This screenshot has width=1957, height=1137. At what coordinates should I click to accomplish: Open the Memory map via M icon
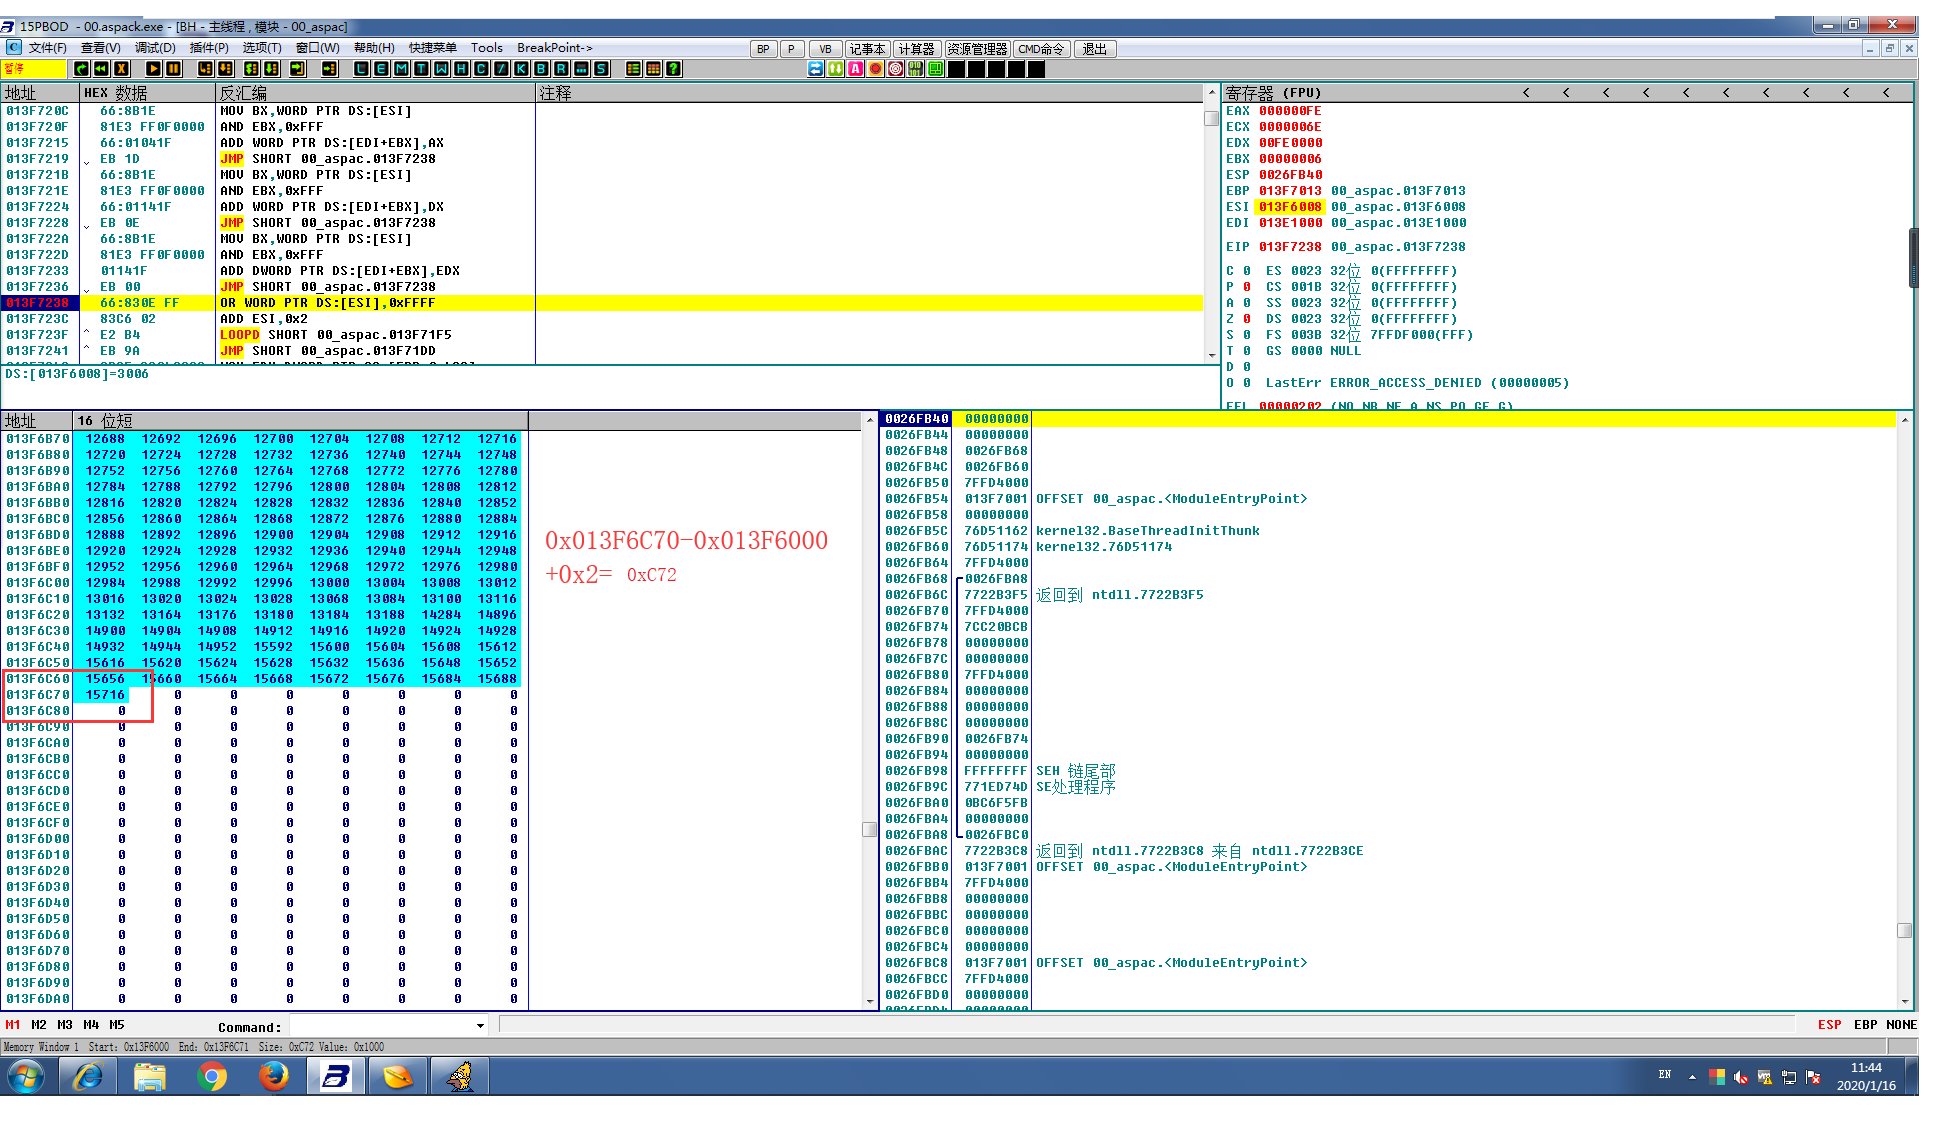point(401,69)
